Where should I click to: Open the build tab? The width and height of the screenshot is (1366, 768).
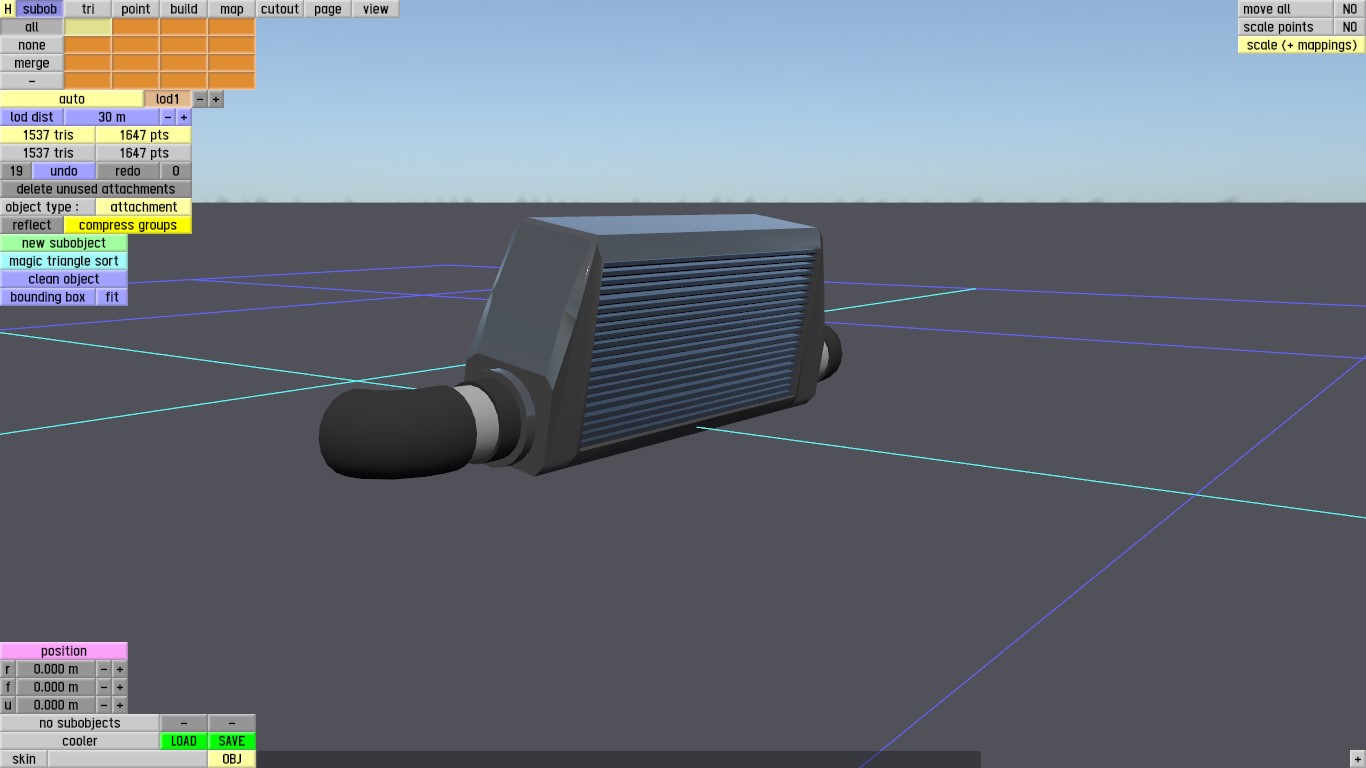(184, 9)
